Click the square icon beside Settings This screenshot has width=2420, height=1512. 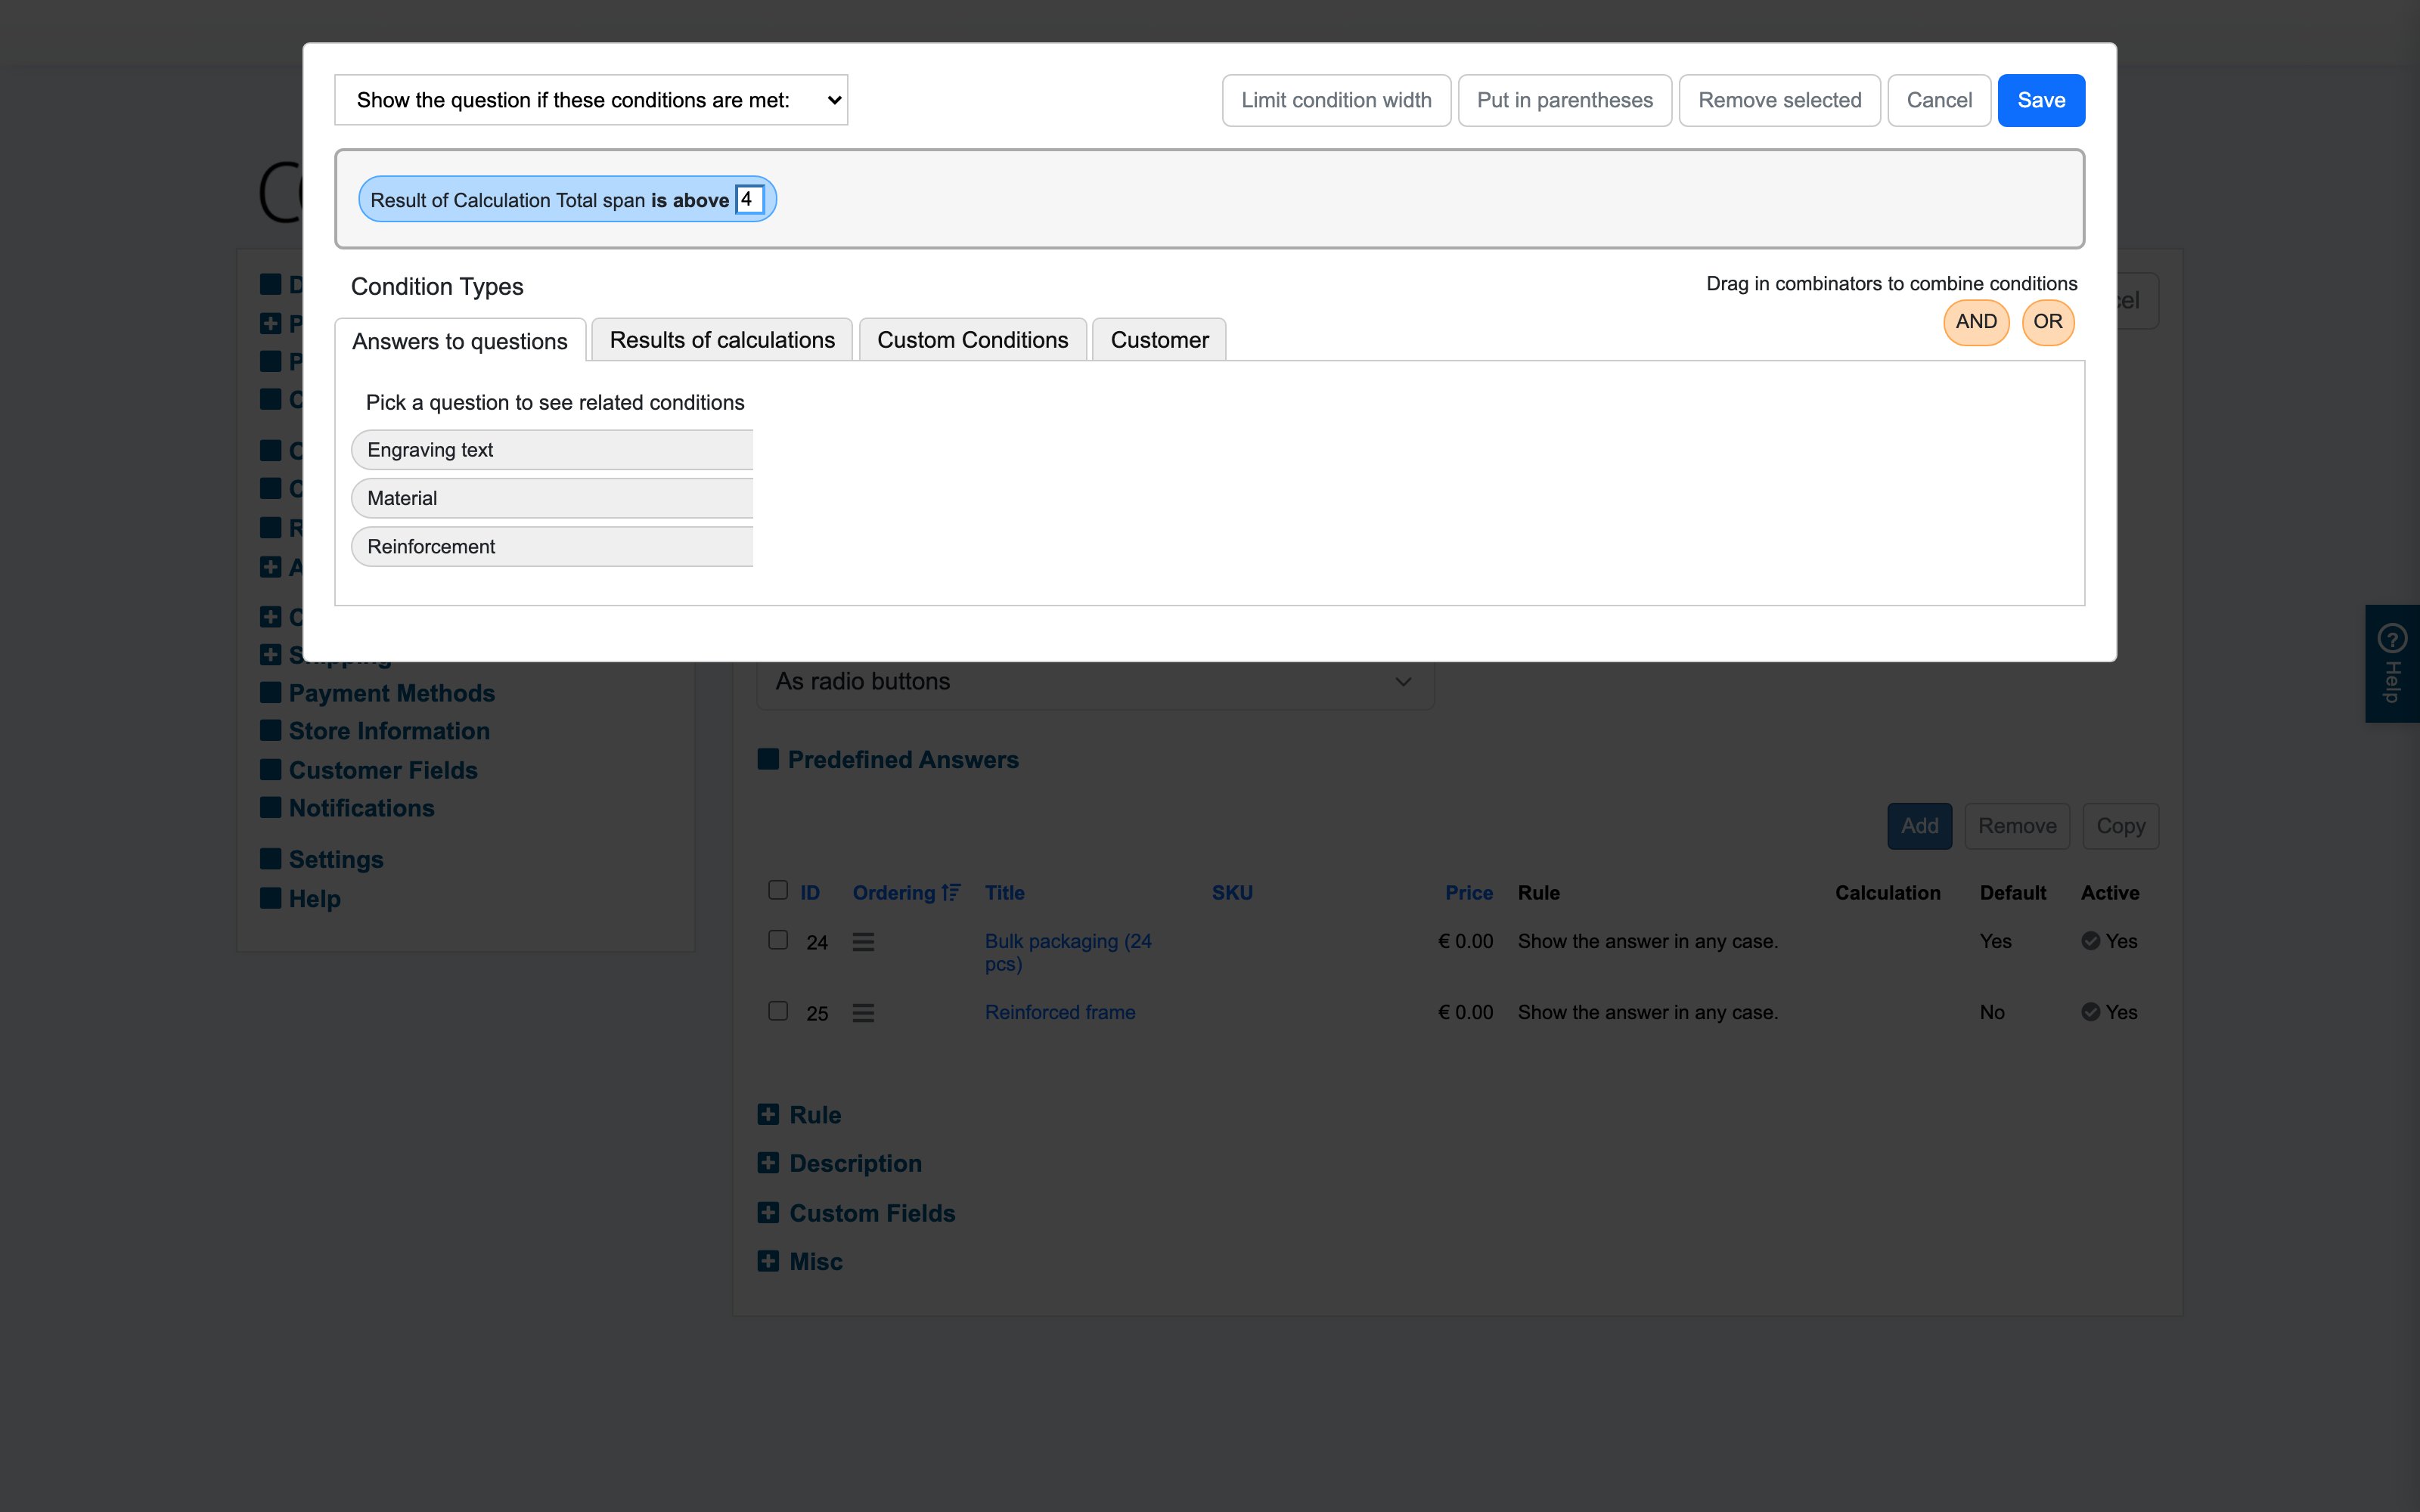coord(270,859)
